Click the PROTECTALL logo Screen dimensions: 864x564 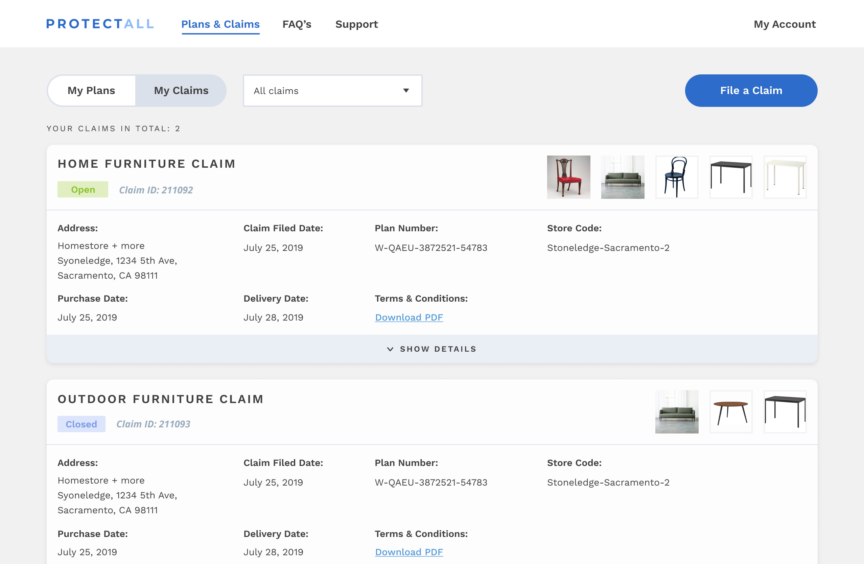pos(100,24)
